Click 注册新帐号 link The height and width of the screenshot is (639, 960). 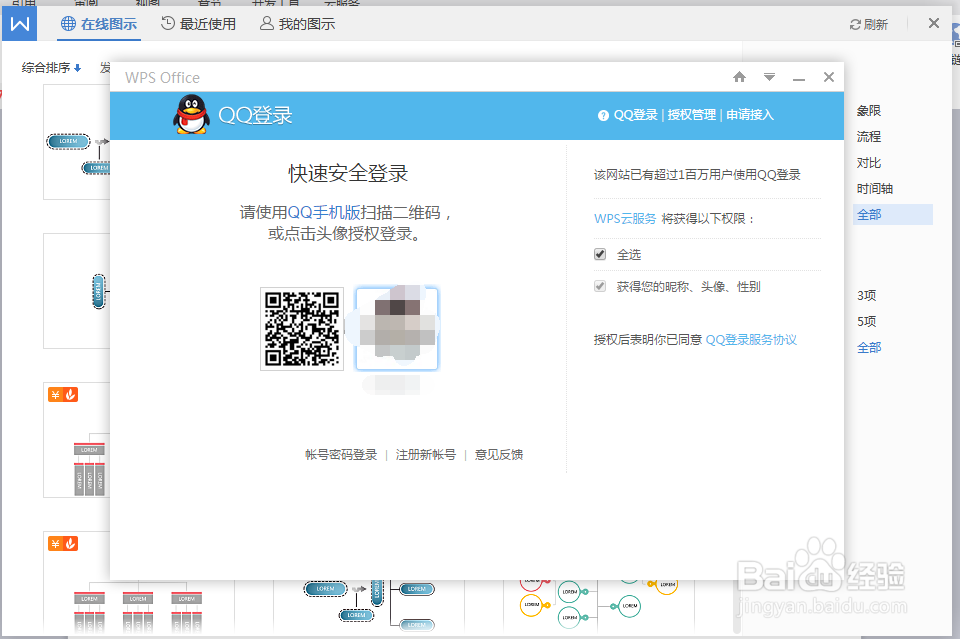coord(426,455)
